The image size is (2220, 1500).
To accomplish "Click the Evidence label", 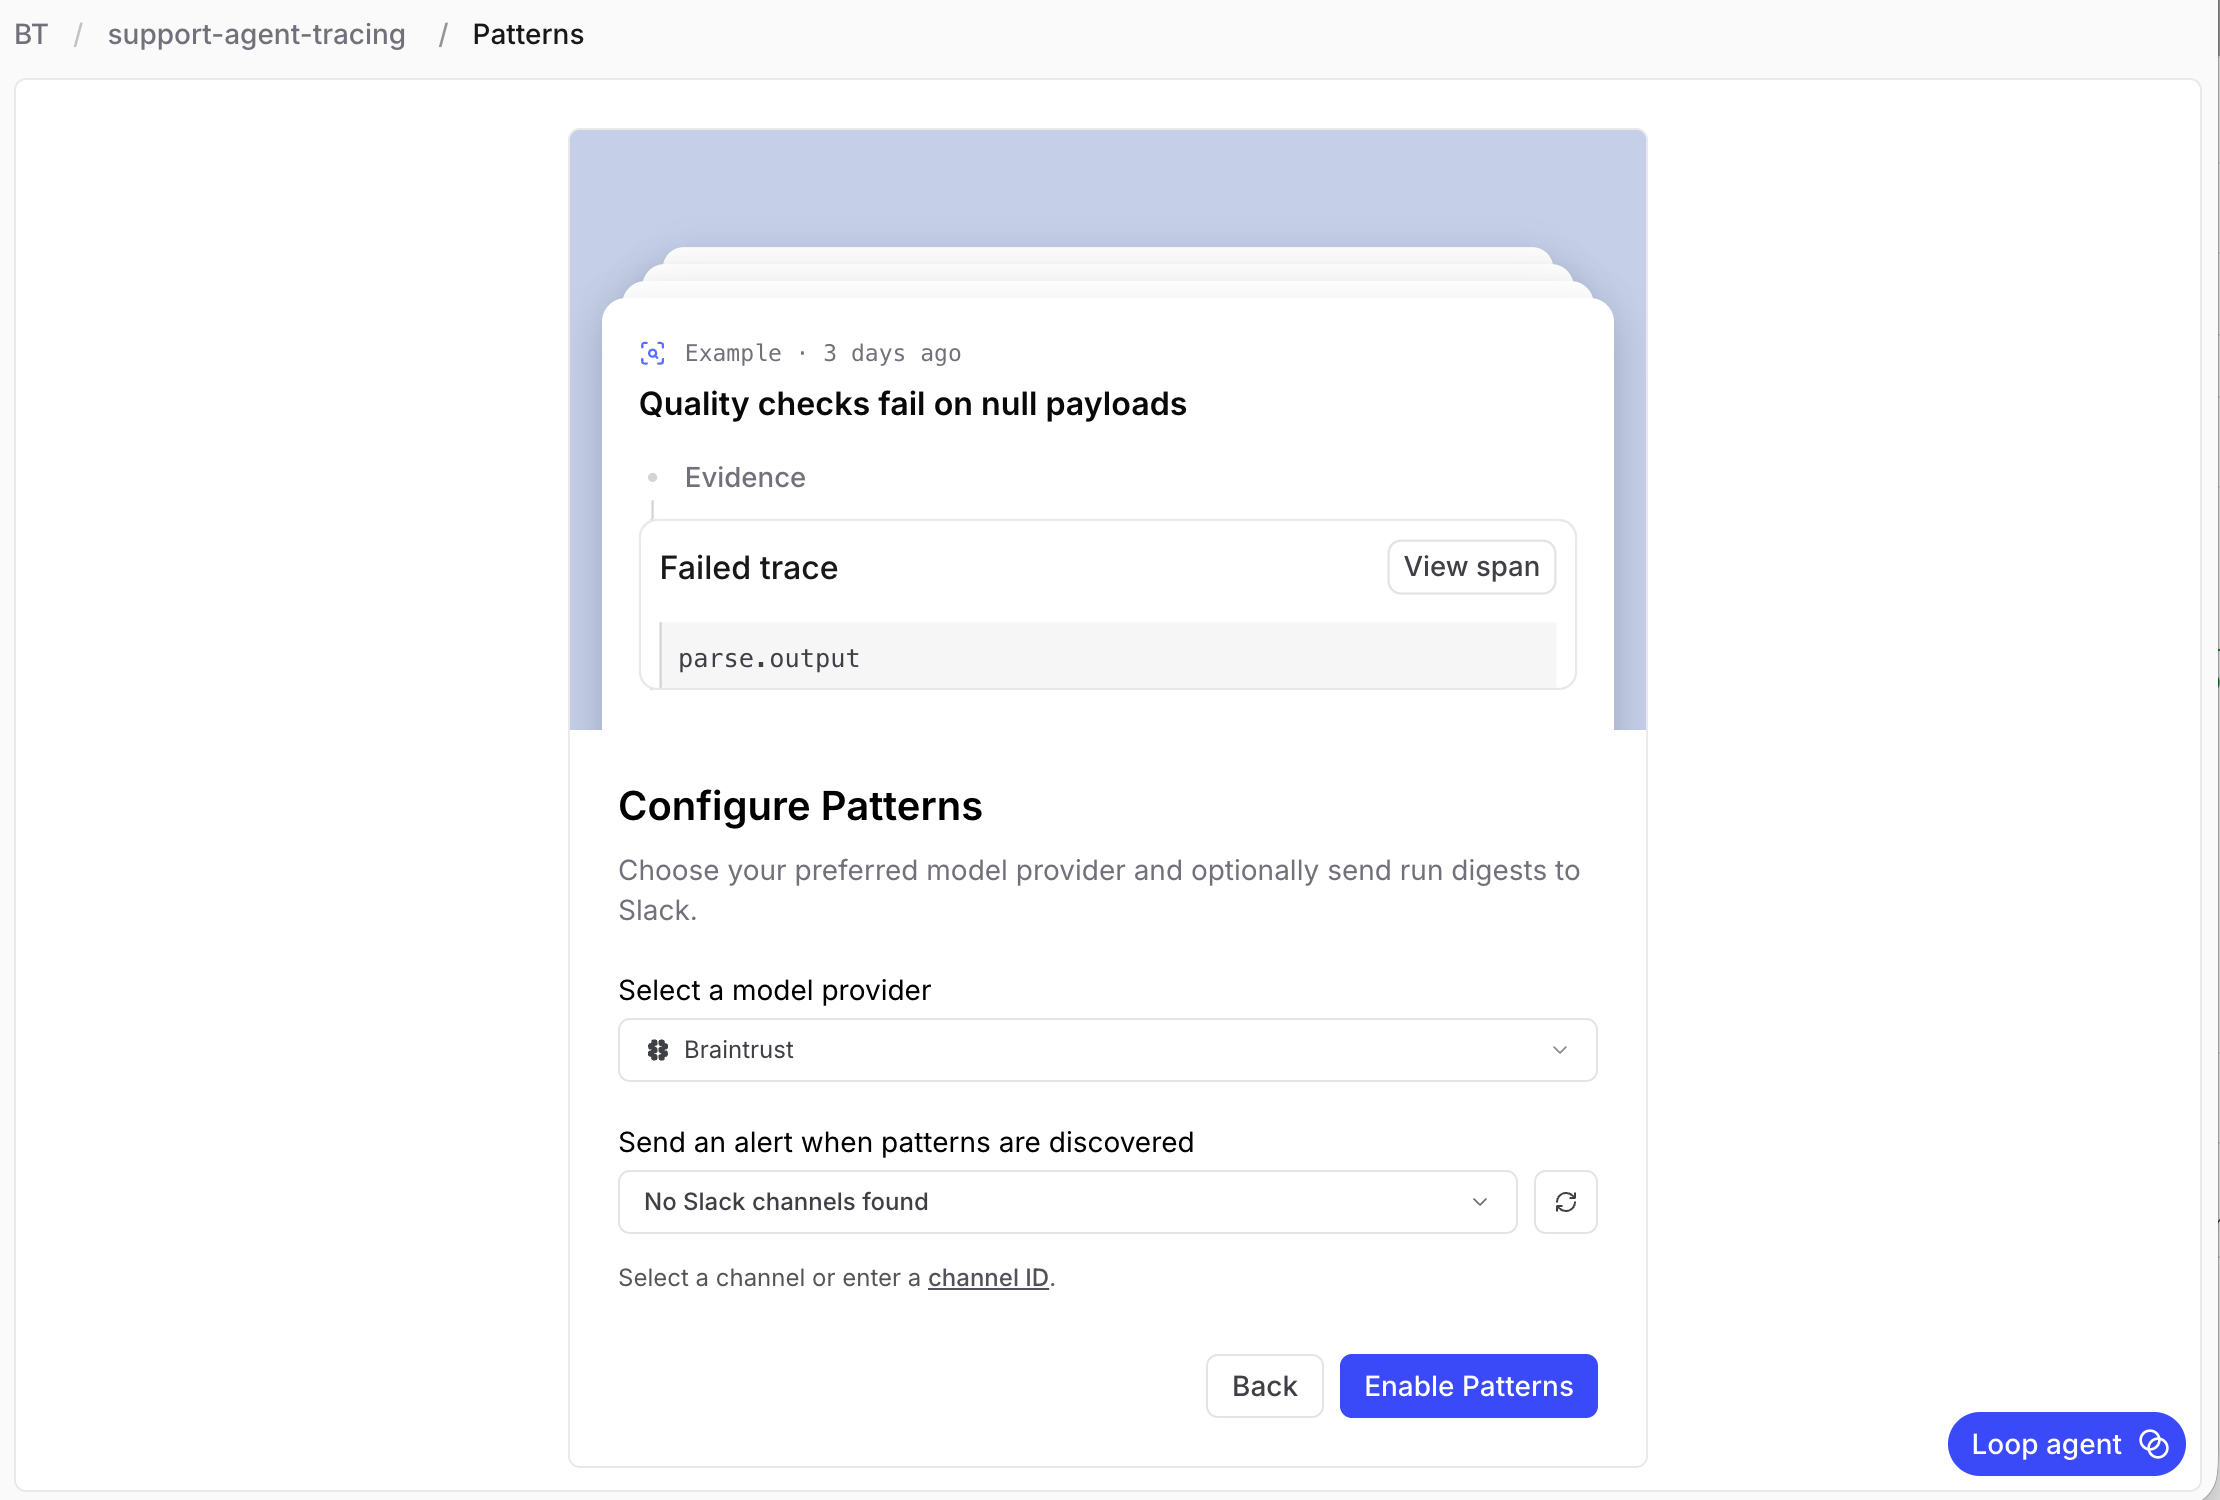I will pyautogui.click(x=745, y=477).
